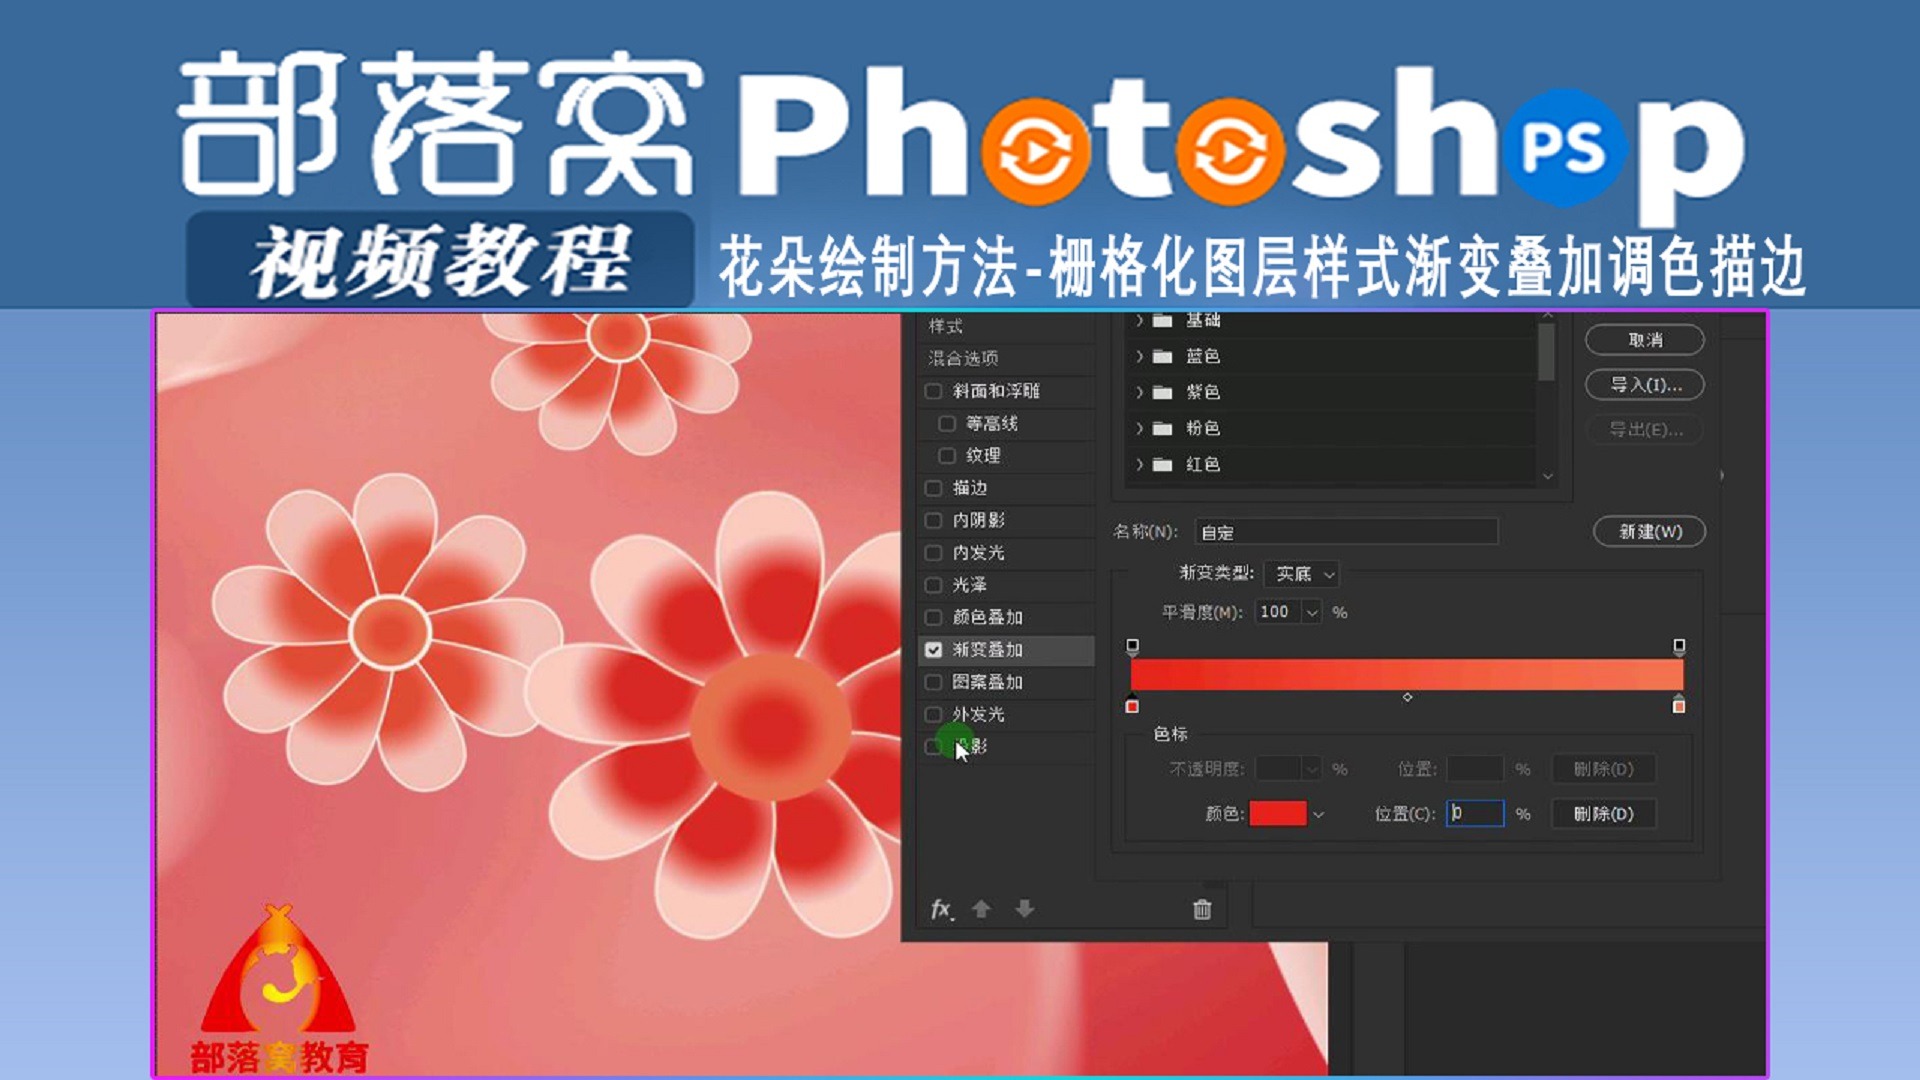Enable 纹理 checkbox
Screen dimensions: 1920x1080
click(946, 456)
